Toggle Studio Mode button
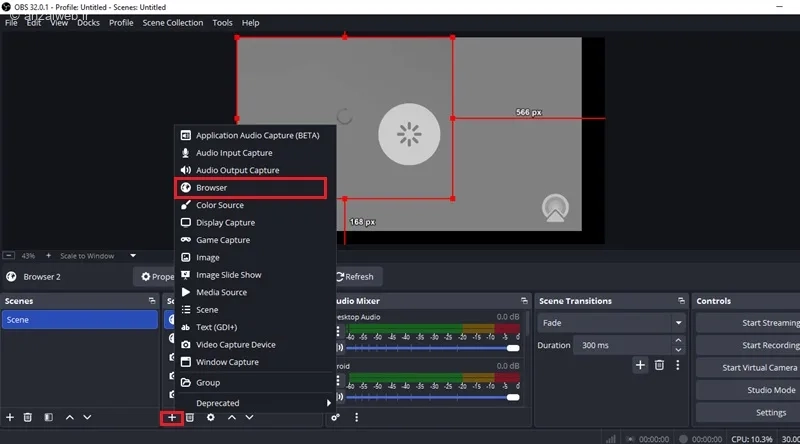Image resolution: width=800 pixels, height=444 pixels. point(748,390)
